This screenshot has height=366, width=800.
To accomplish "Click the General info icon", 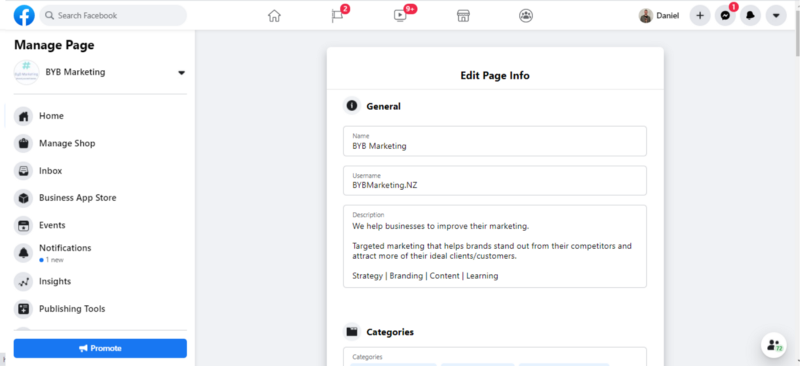I will (352, 106).
